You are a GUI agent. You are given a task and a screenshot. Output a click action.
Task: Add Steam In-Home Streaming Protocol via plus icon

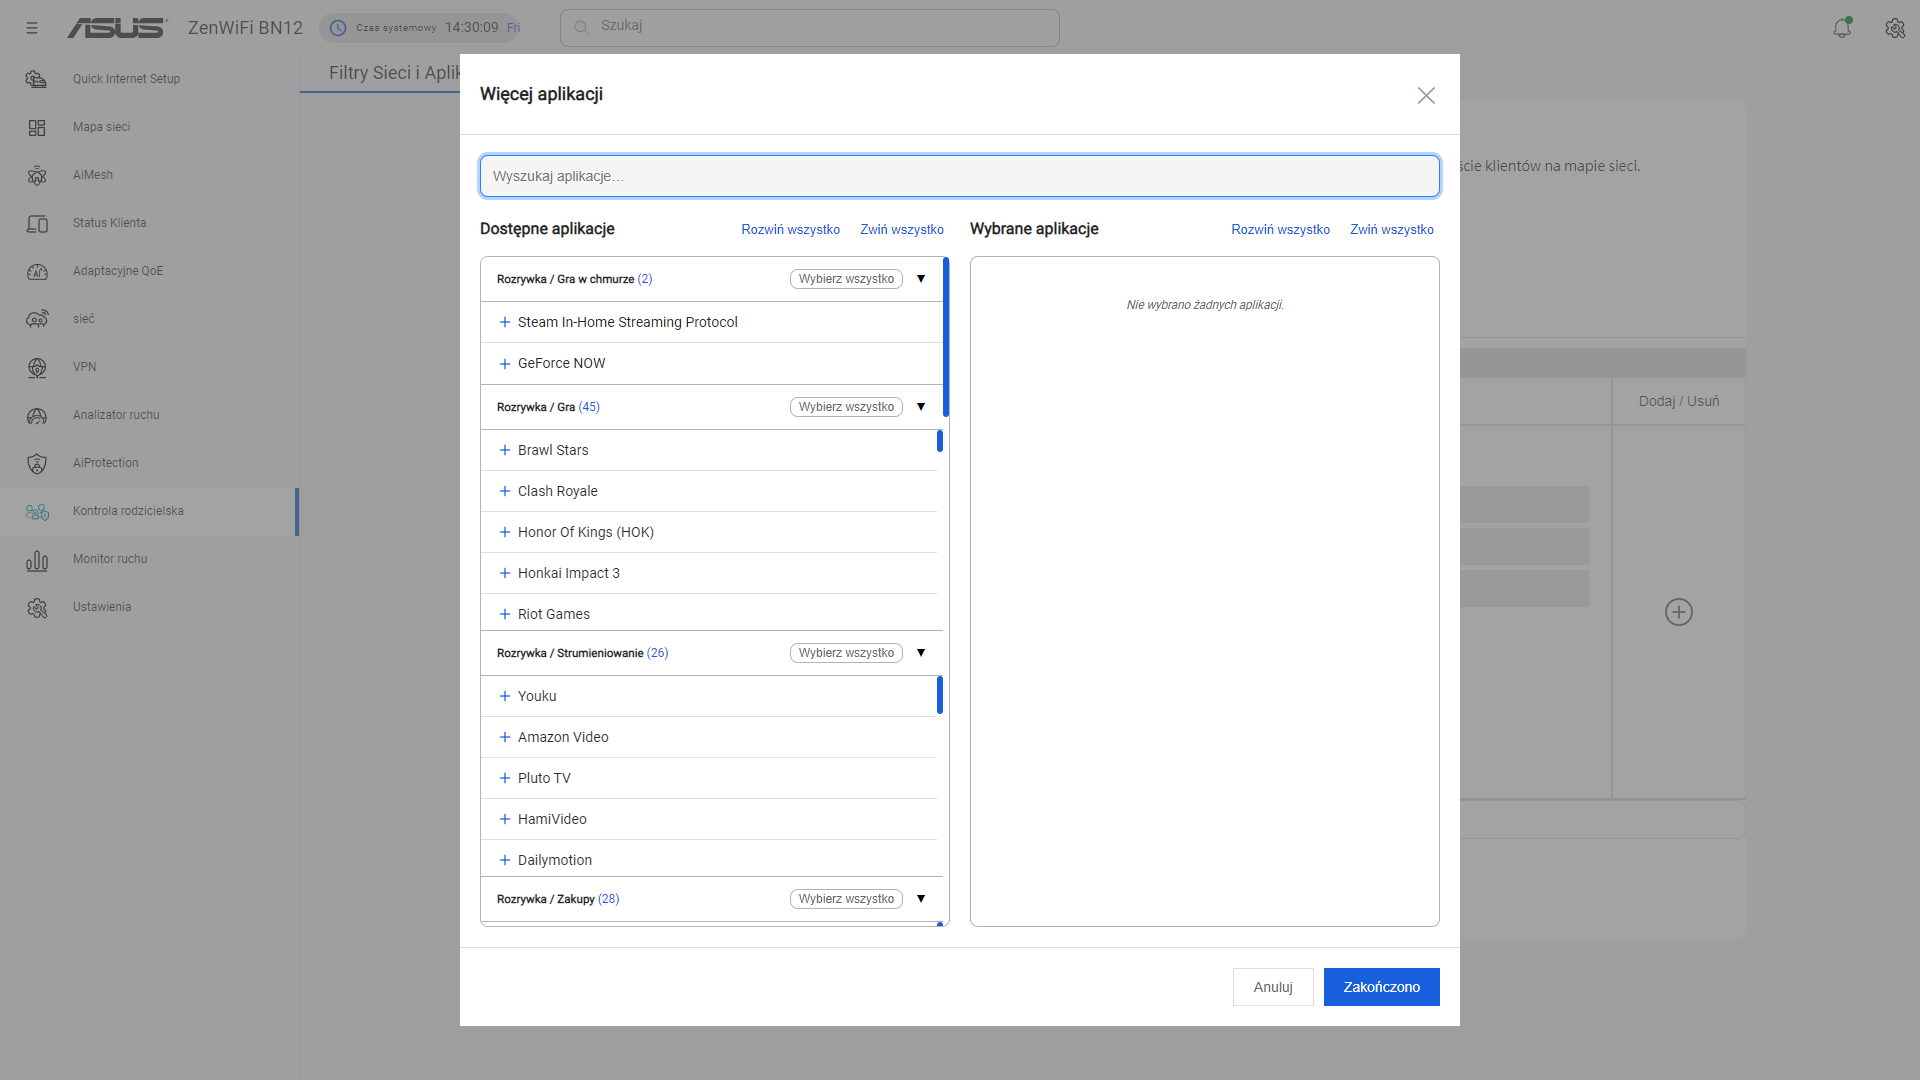pos(505,322)
